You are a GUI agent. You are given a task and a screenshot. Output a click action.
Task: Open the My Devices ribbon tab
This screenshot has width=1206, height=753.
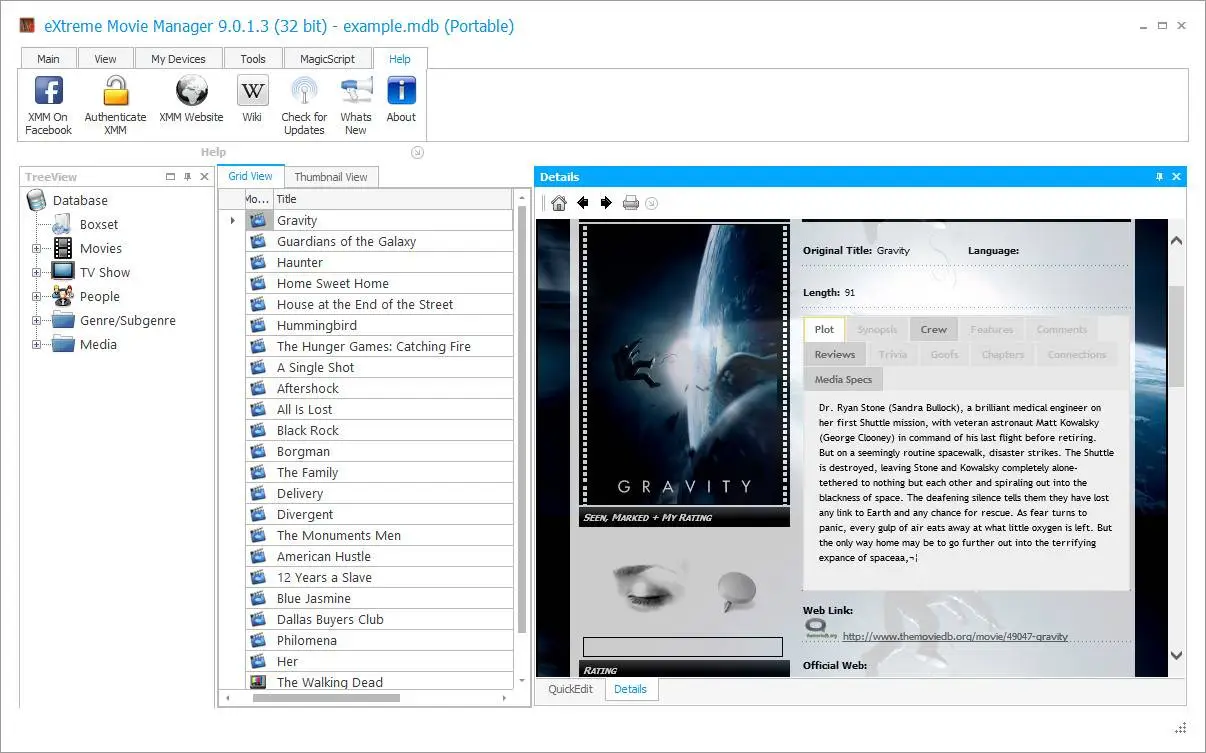pos(178,59)
